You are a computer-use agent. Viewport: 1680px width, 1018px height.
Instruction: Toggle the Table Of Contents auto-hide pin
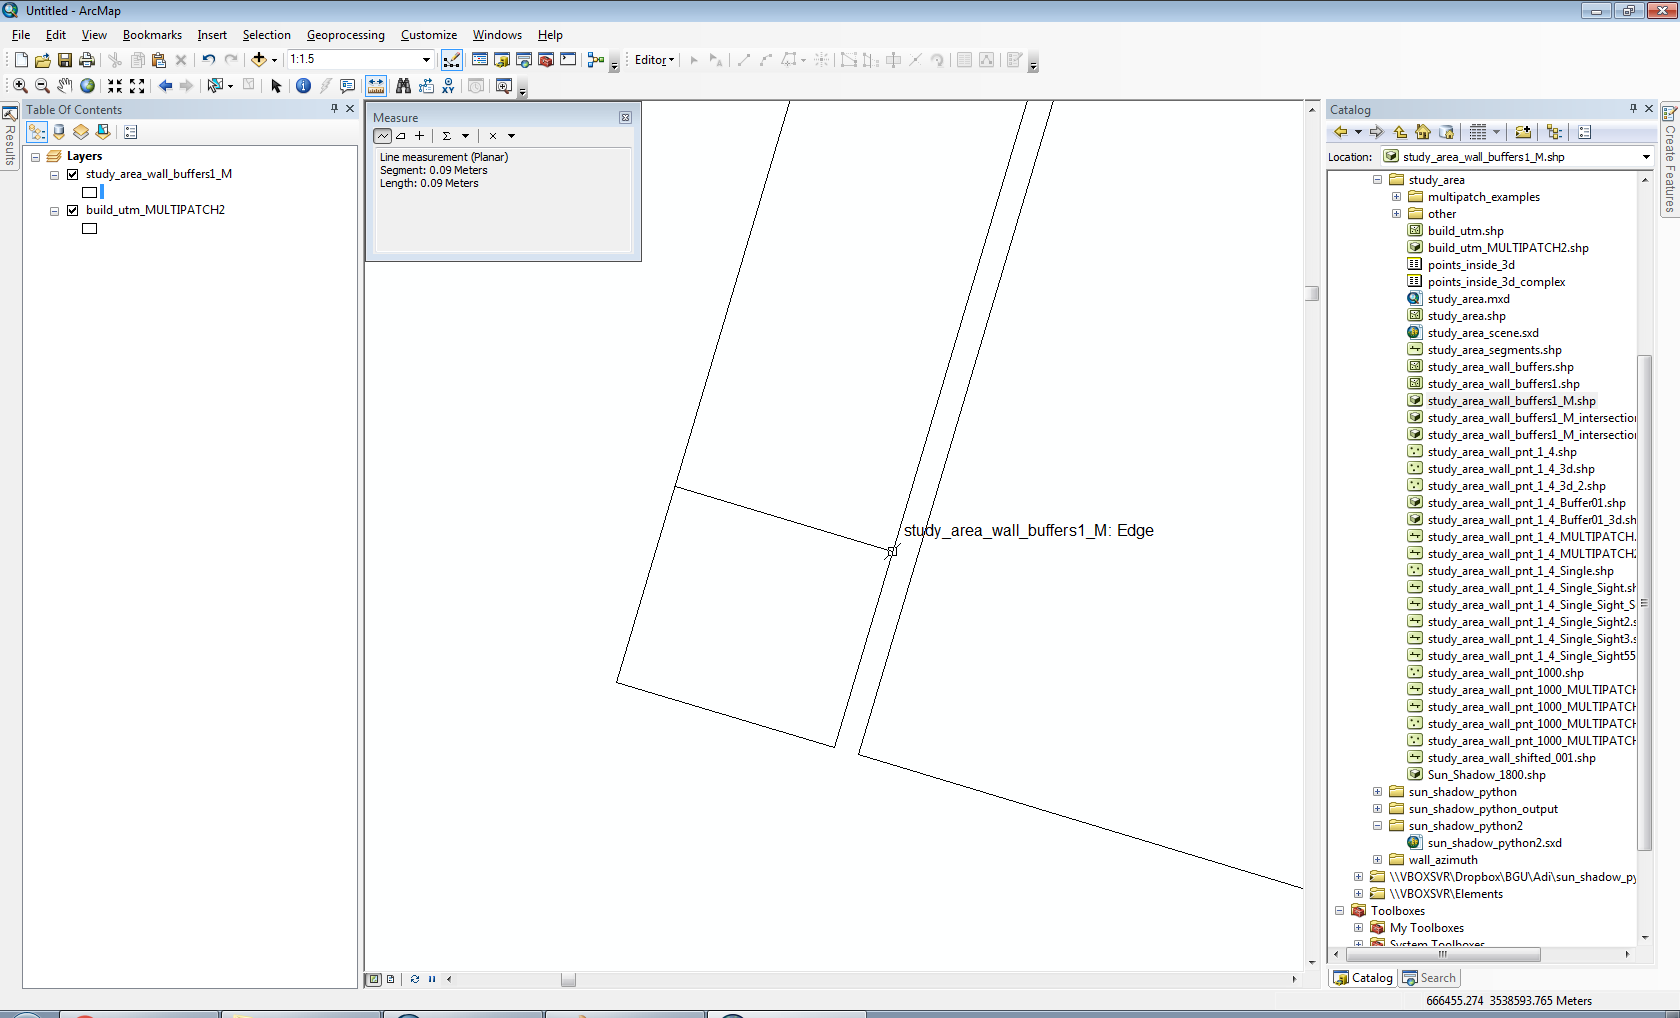pyautogui.click(x=334, y=109)
